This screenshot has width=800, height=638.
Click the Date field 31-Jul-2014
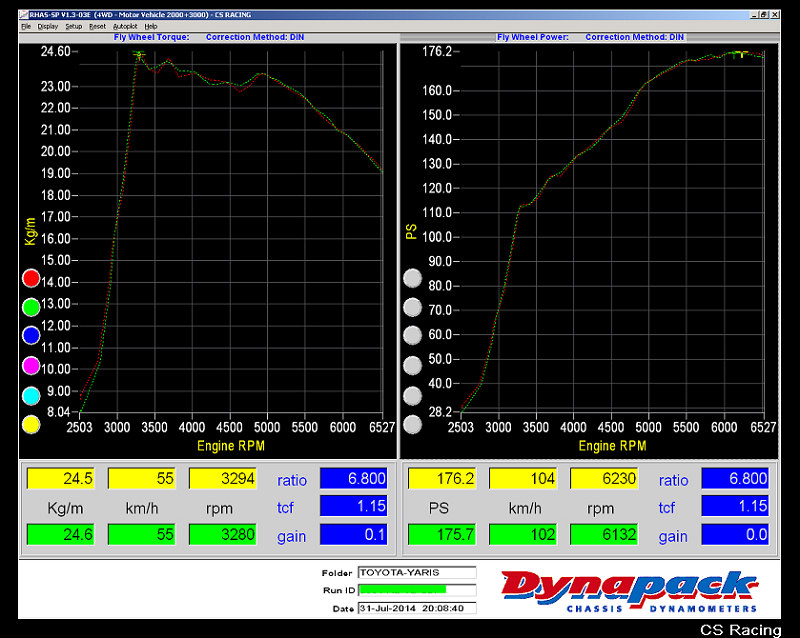click(417, 608)
